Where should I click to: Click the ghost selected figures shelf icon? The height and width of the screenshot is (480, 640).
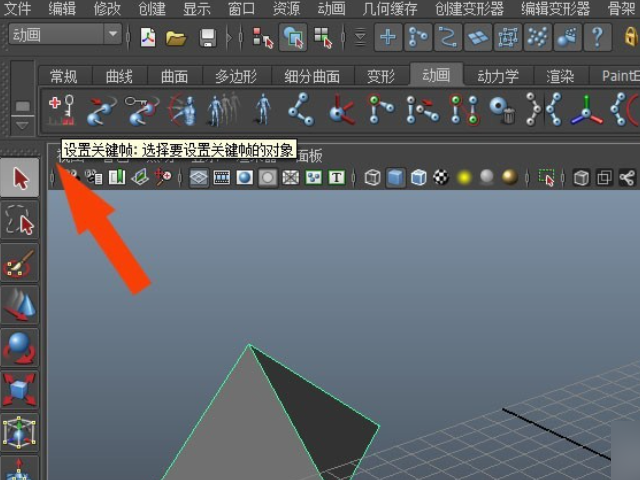223,109
